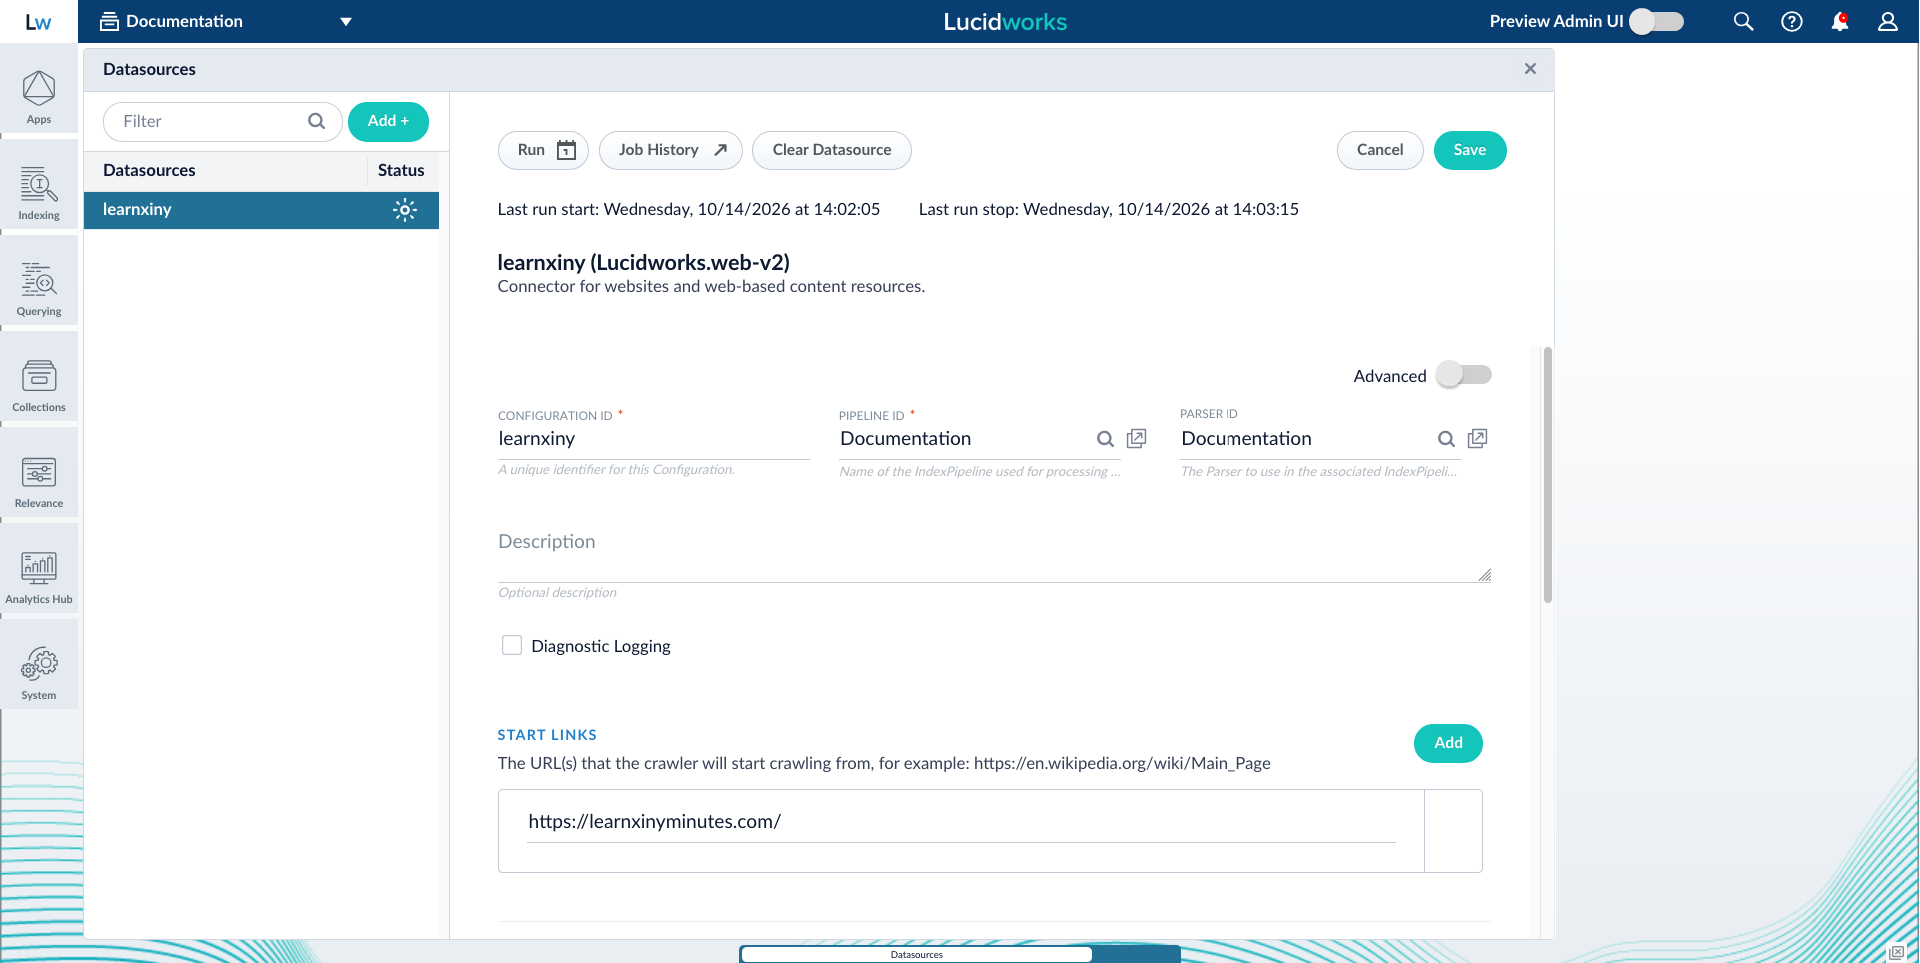Edit the Configuration ID field

coord(654,439)
